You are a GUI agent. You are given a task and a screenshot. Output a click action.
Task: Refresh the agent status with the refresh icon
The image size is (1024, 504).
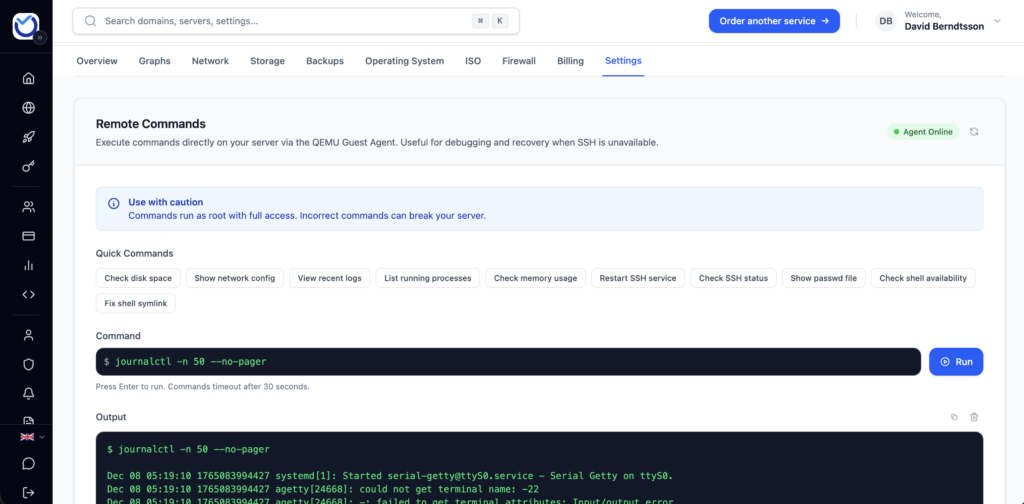pos(974,132)
